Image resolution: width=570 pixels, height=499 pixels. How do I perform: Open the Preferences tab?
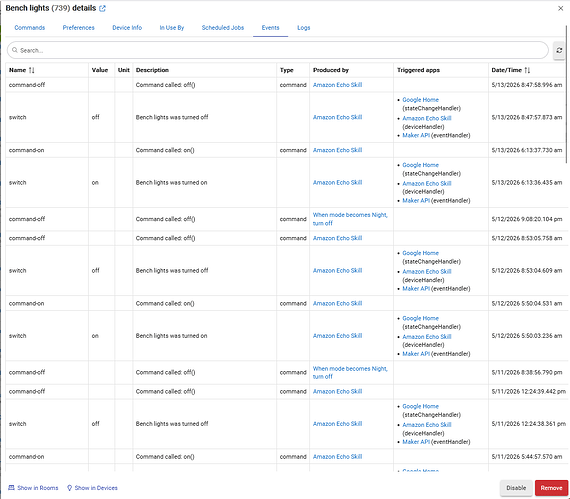click(79, 28)
